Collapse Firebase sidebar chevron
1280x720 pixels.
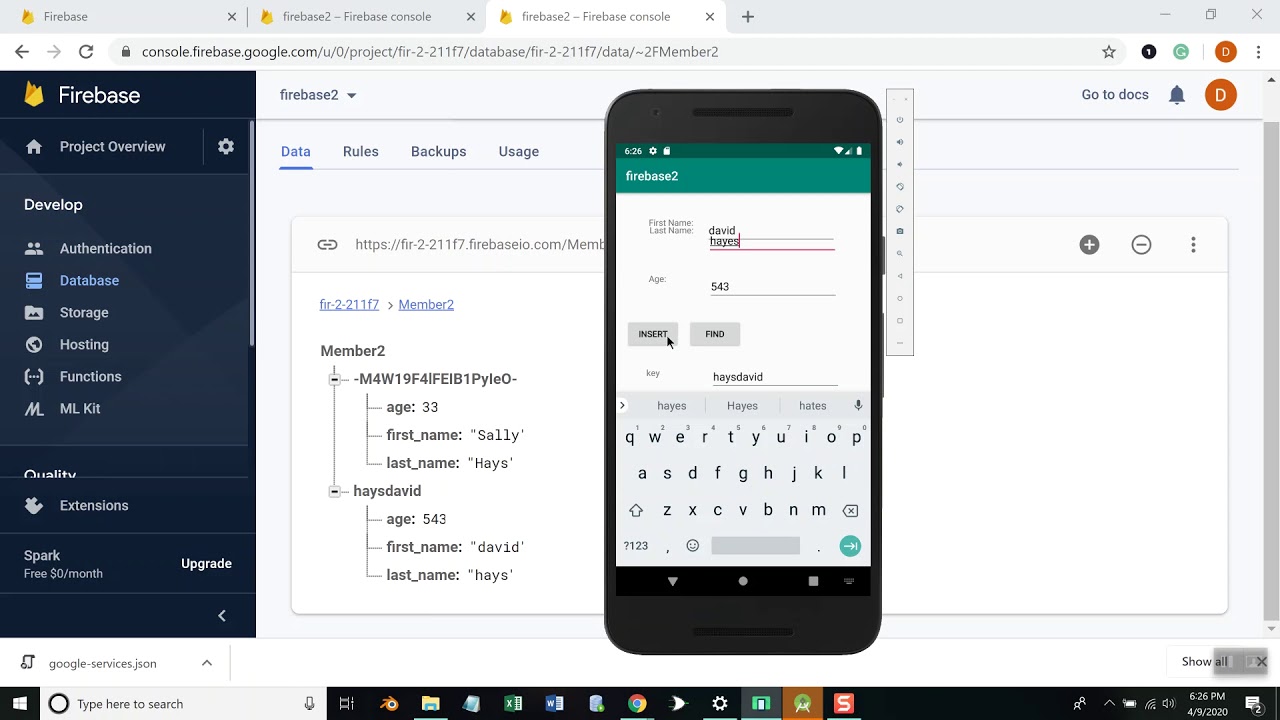222,616
